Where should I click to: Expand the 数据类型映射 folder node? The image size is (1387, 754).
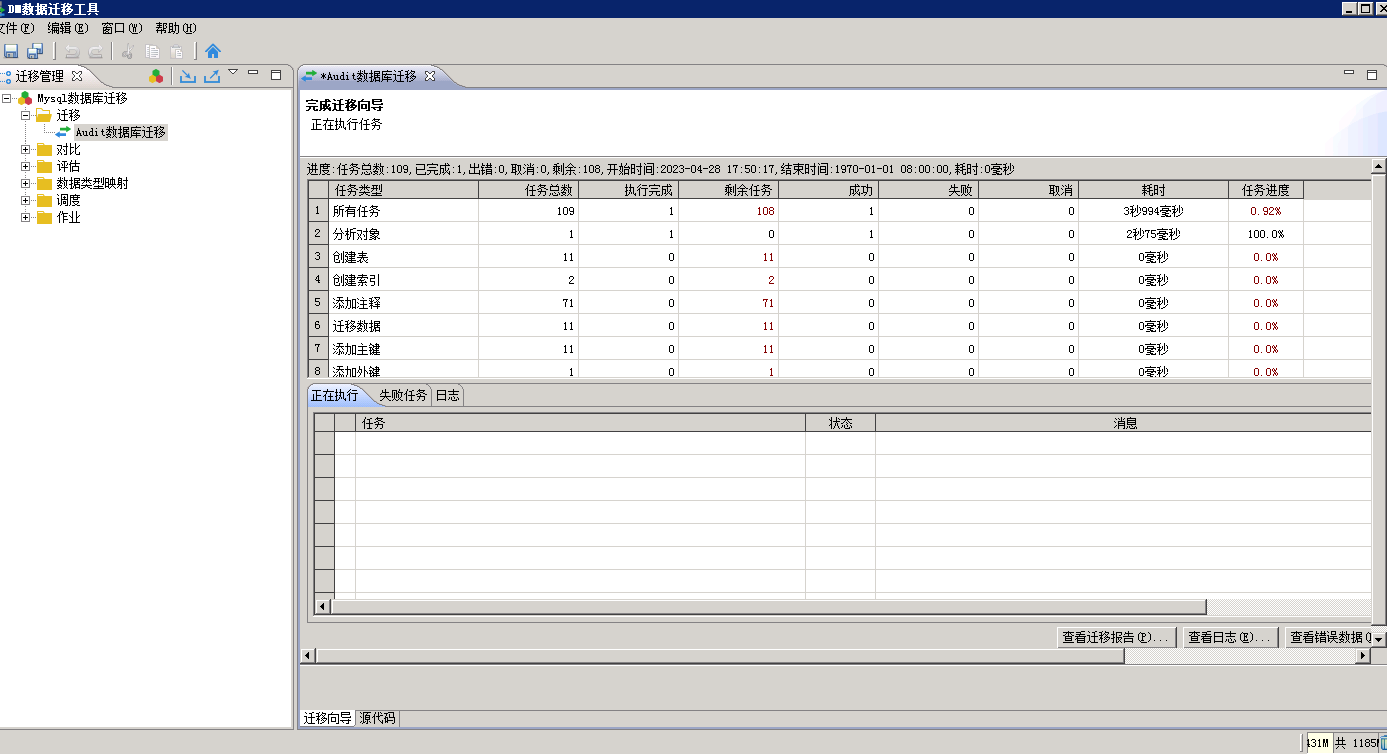point(26,183)
